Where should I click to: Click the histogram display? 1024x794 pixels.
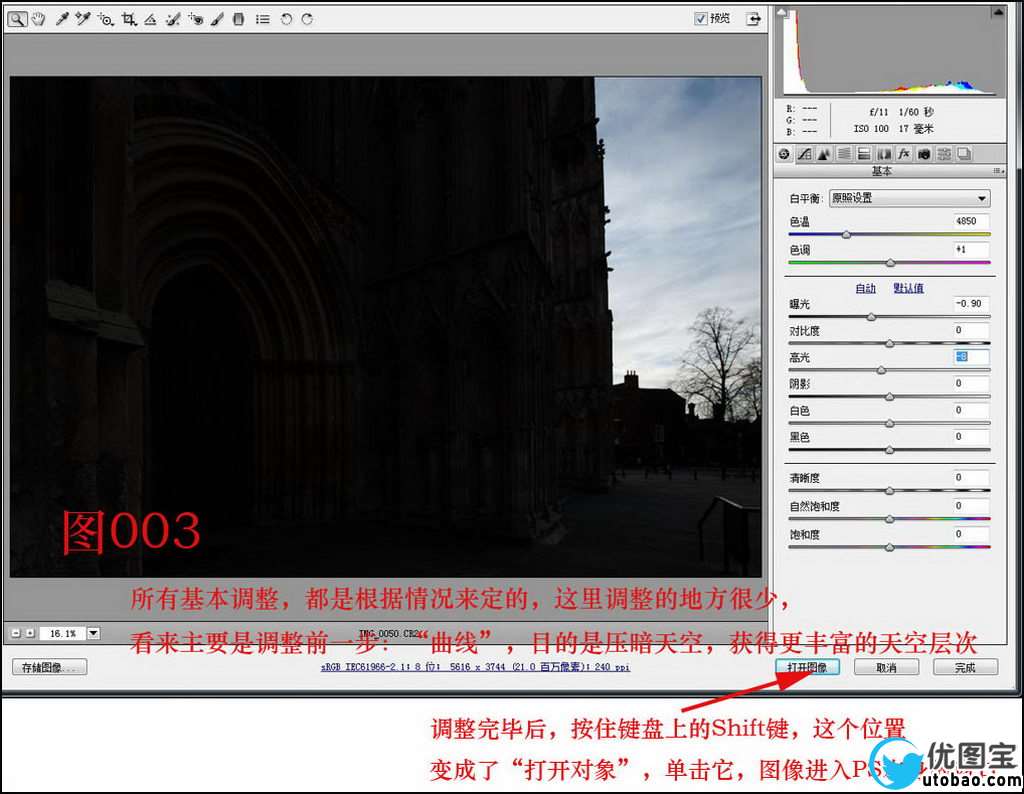(x=891, y=52)
